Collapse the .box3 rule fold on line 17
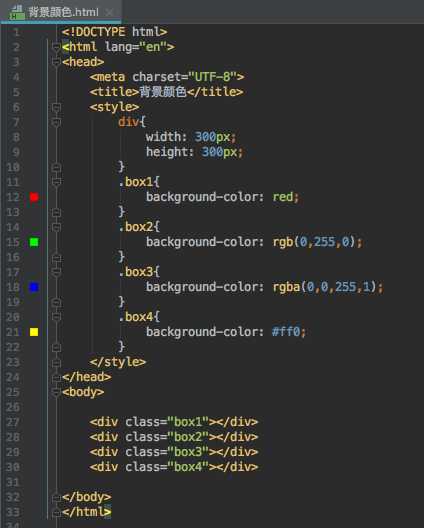Image resolution: width=424 pixels, height=528 pixels. [x=57, y=272]
